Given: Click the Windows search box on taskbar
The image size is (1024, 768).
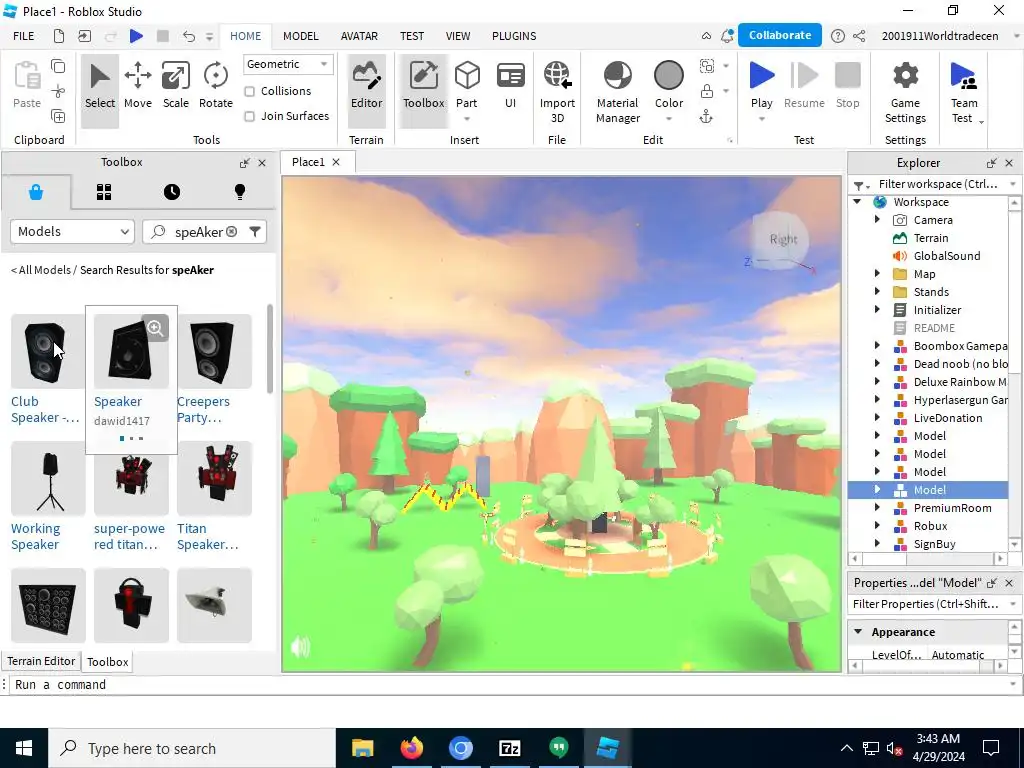Looking at the screenshot, I should 192,748.
